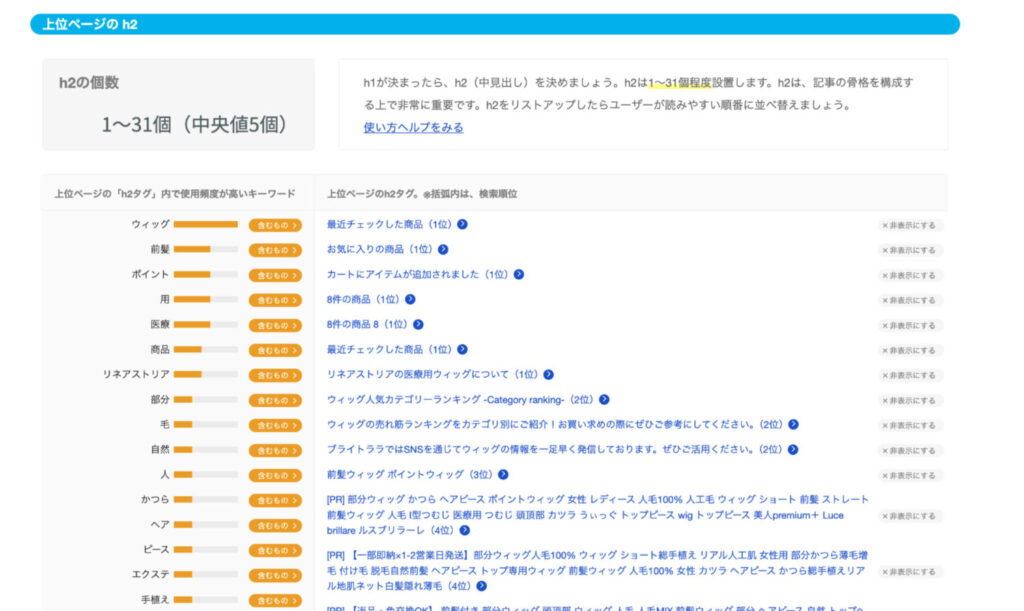The height and width of the screenshot is (611, 1024).
Task: Click the 上位ページのh2タグ column header text
Action: point(422,194)
